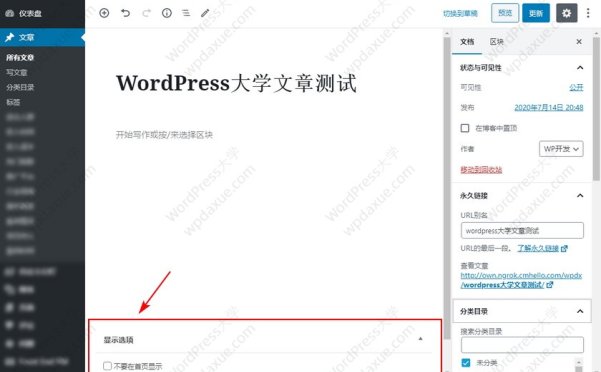Open the content structure info icon

[x=167, y=13]
